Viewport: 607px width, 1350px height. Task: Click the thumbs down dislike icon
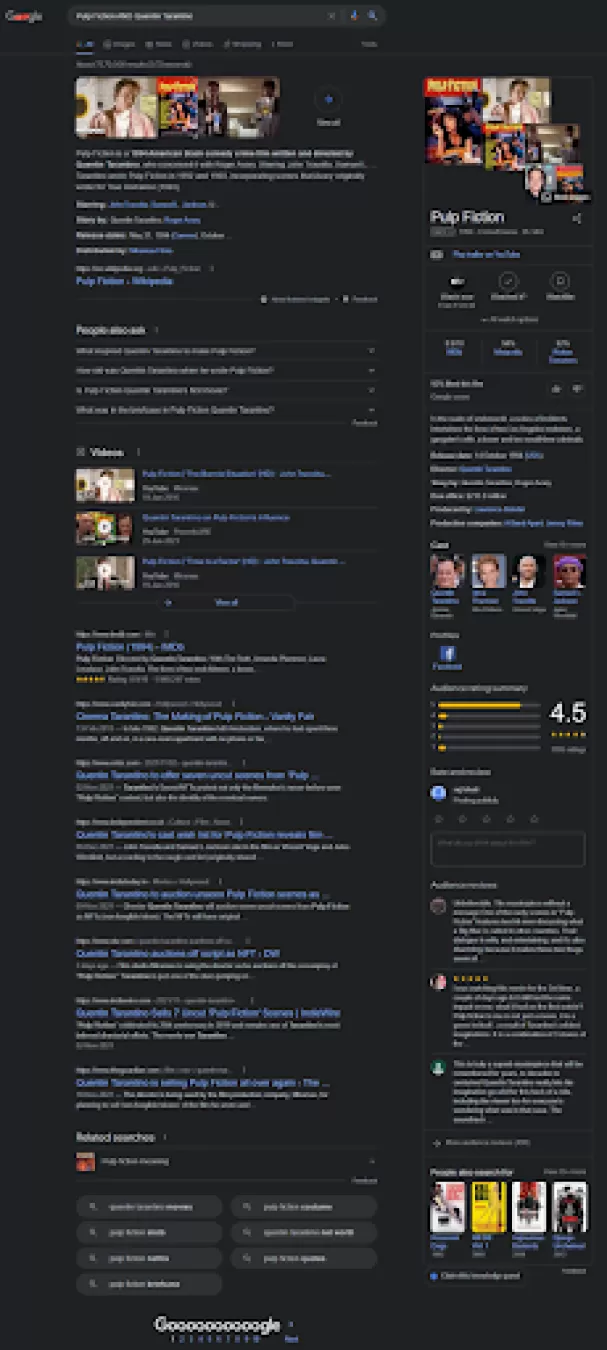[x=577, y=388]
